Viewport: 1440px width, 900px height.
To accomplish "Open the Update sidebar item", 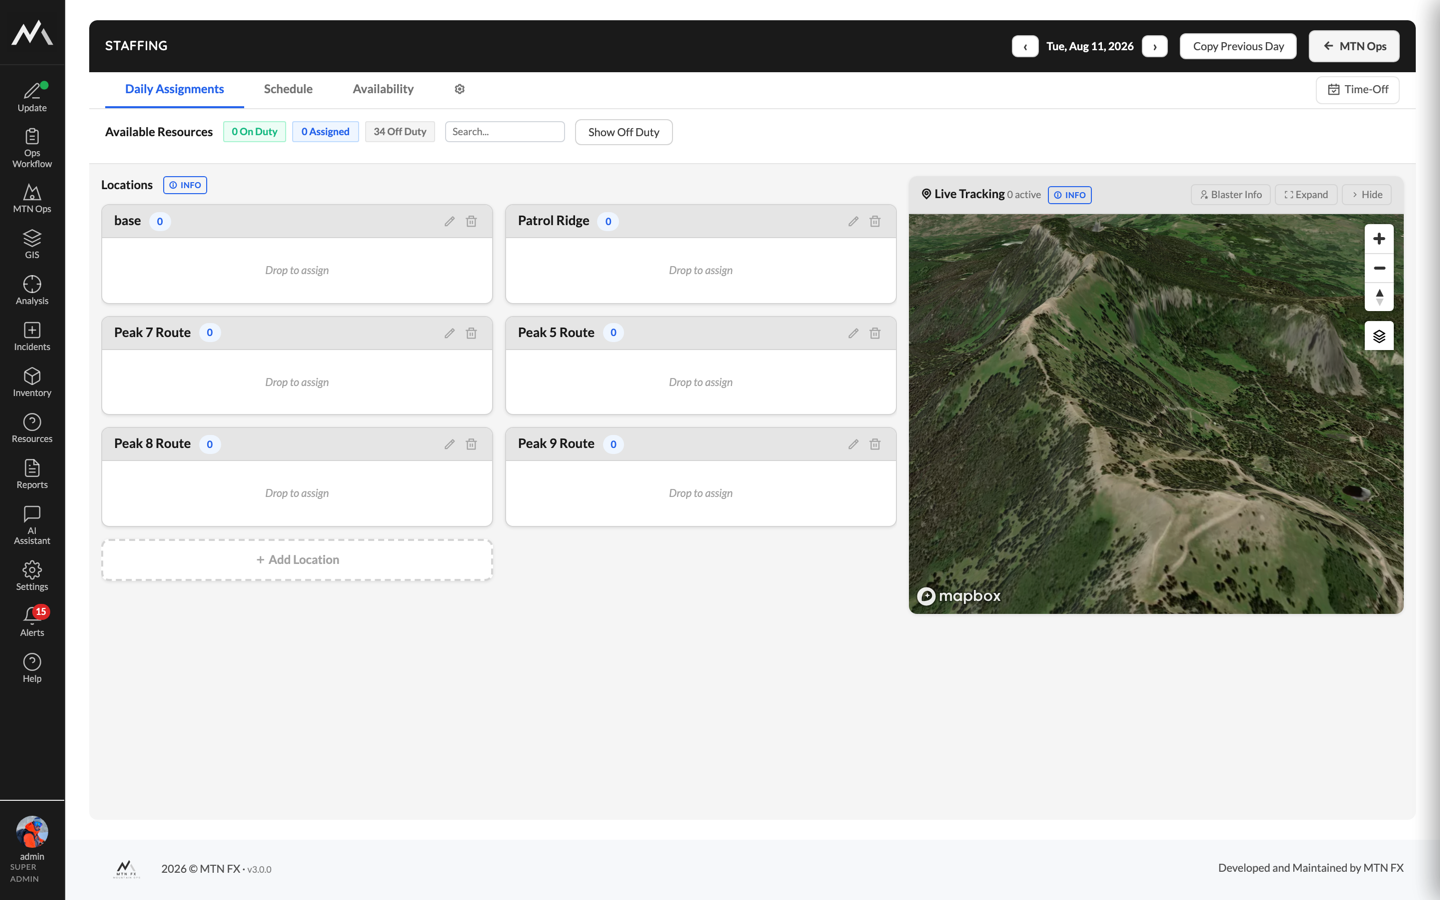I will click(x=32, y=97).
